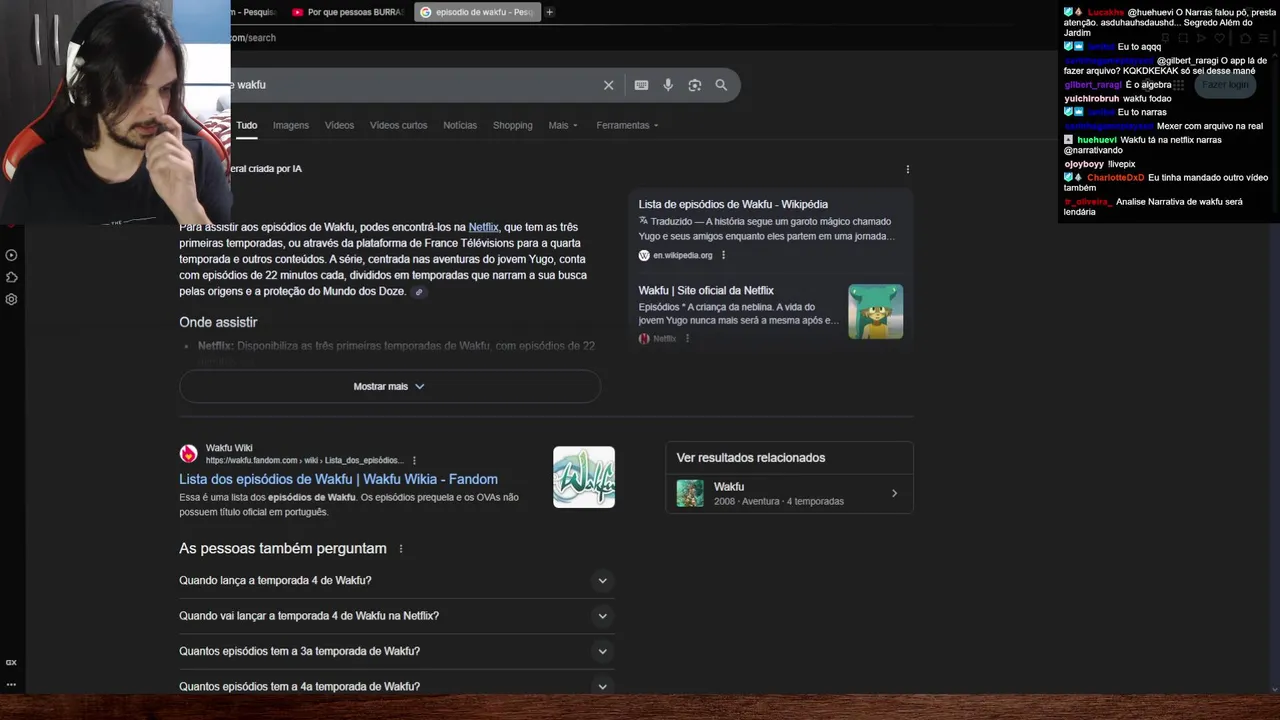Viewport: 1280px width, 720px height.
Task: Switch to the 'Por que pessoas BURRAS' YouTube tab
Action: click(347, 12)
